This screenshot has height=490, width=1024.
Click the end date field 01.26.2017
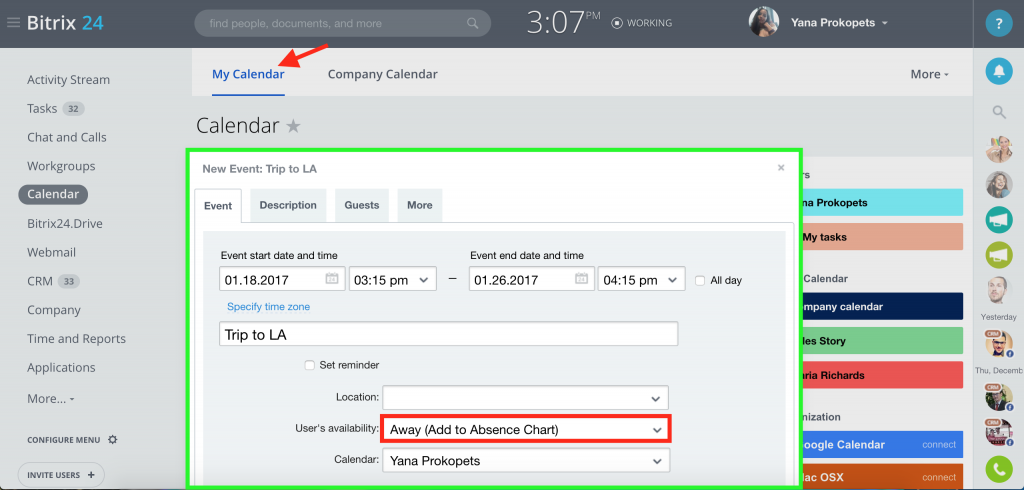point(531,280)
